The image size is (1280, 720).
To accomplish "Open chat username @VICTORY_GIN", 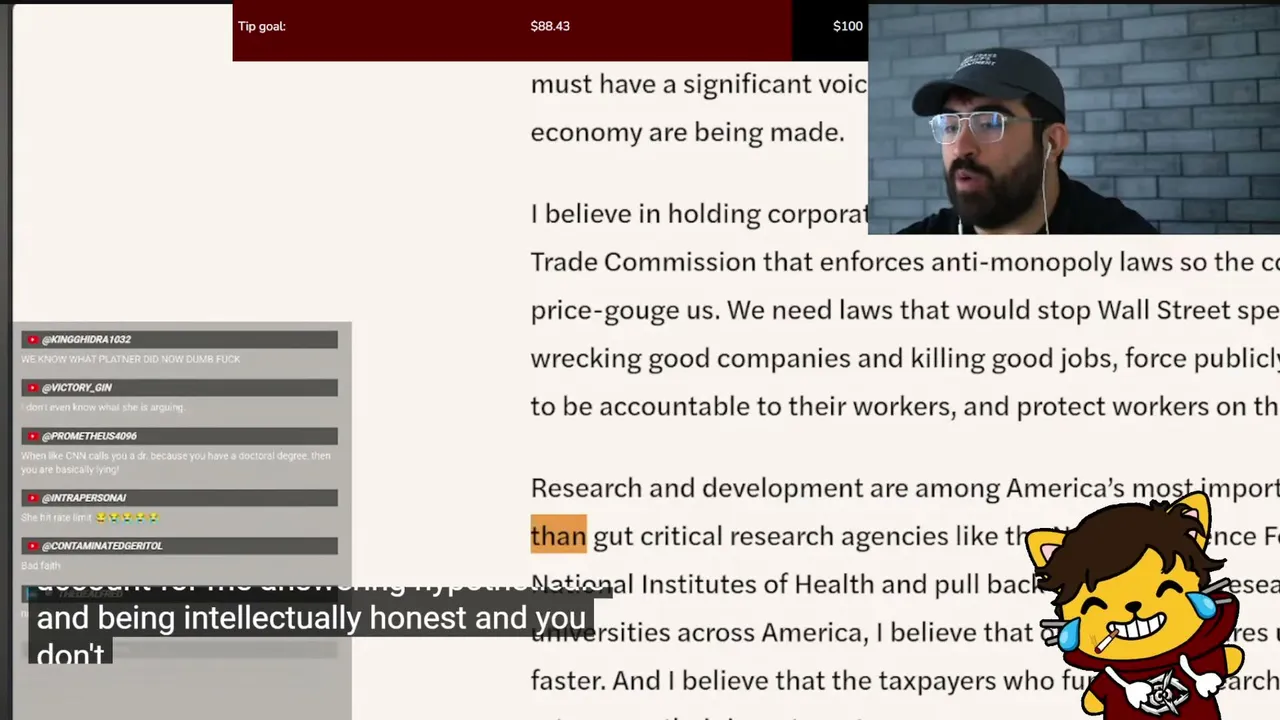I will pos(77,388).
